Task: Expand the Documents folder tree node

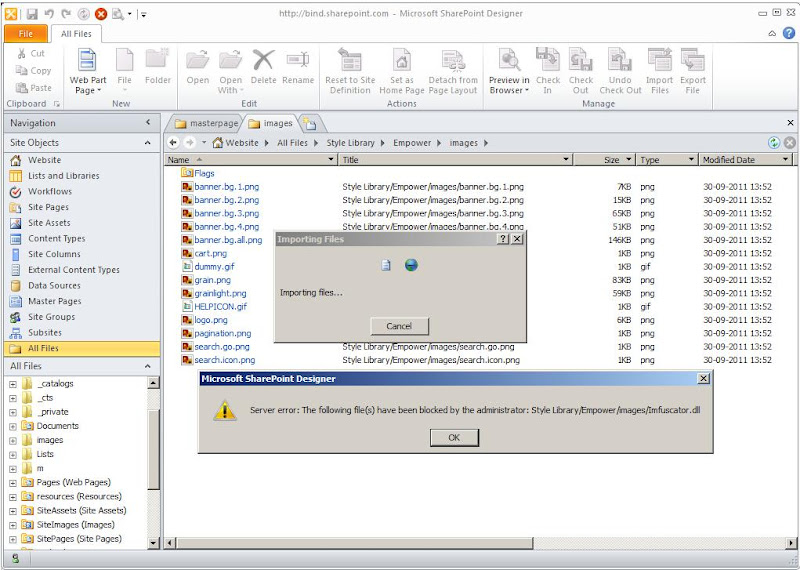Action: coord(13,426)
